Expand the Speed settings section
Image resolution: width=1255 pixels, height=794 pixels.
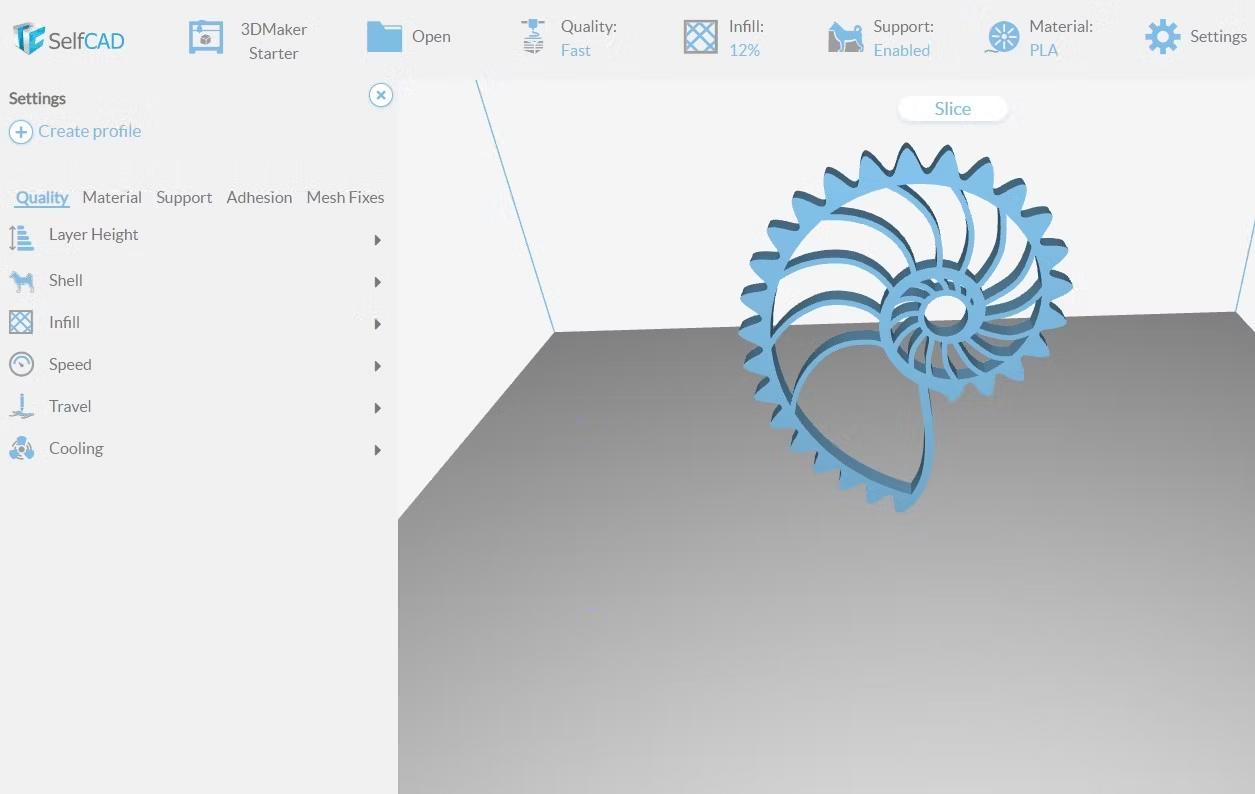pyautogui.click(x=378, y=366)
